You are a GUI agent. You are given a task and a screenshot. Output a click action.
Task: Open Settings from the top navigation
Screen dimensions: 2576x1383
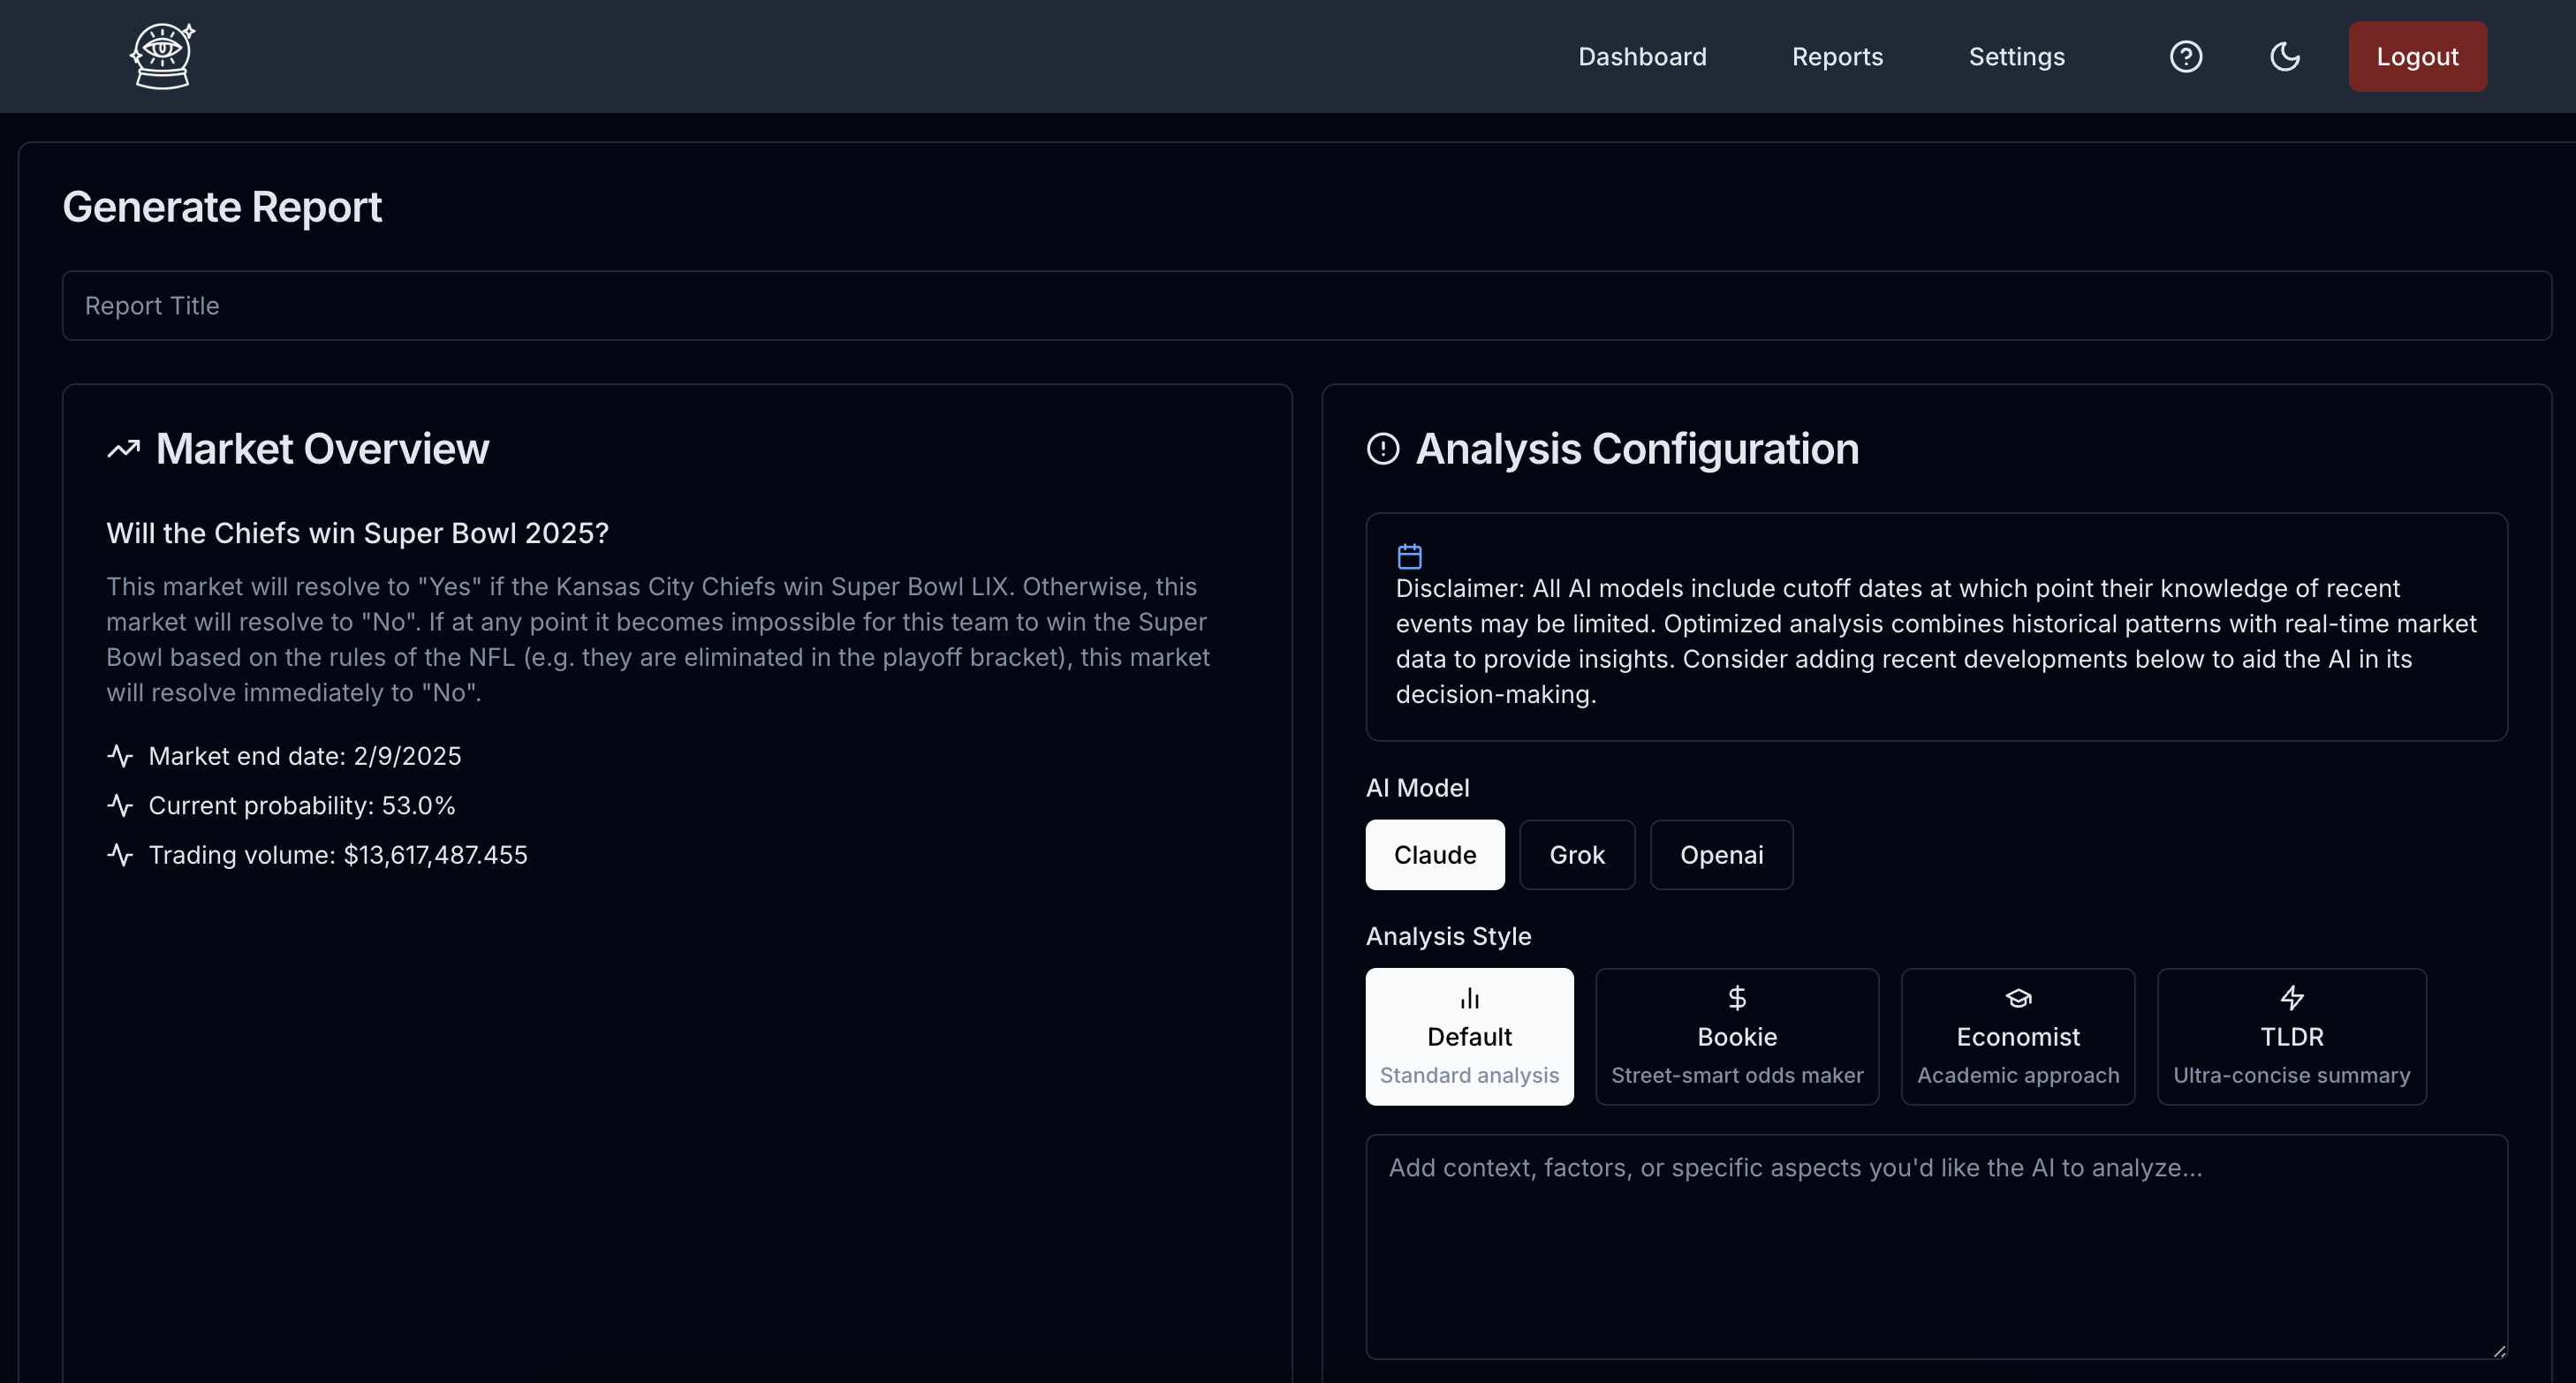click(x=2016, y=57)
